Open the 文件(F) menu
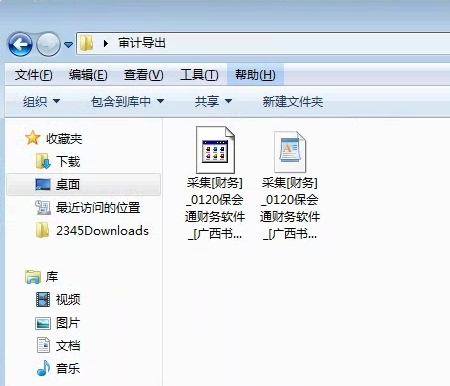 (x=33, y=75)
